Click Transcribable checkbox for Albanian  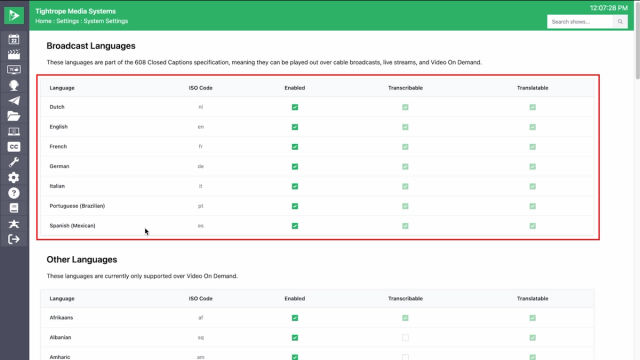(x=405, y=338)
